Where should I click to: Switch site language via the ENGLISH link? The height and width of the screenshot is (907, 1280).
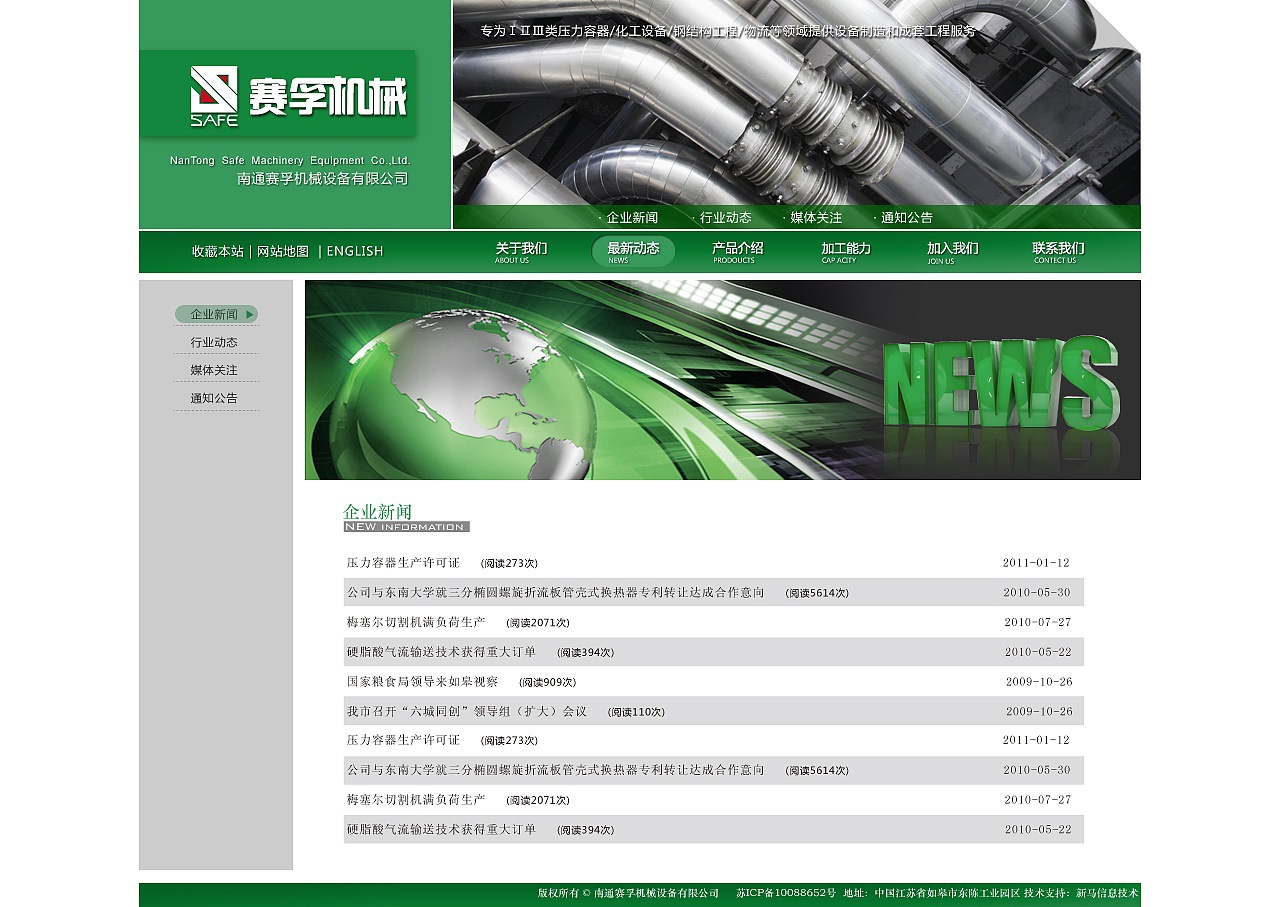[354, 251]
